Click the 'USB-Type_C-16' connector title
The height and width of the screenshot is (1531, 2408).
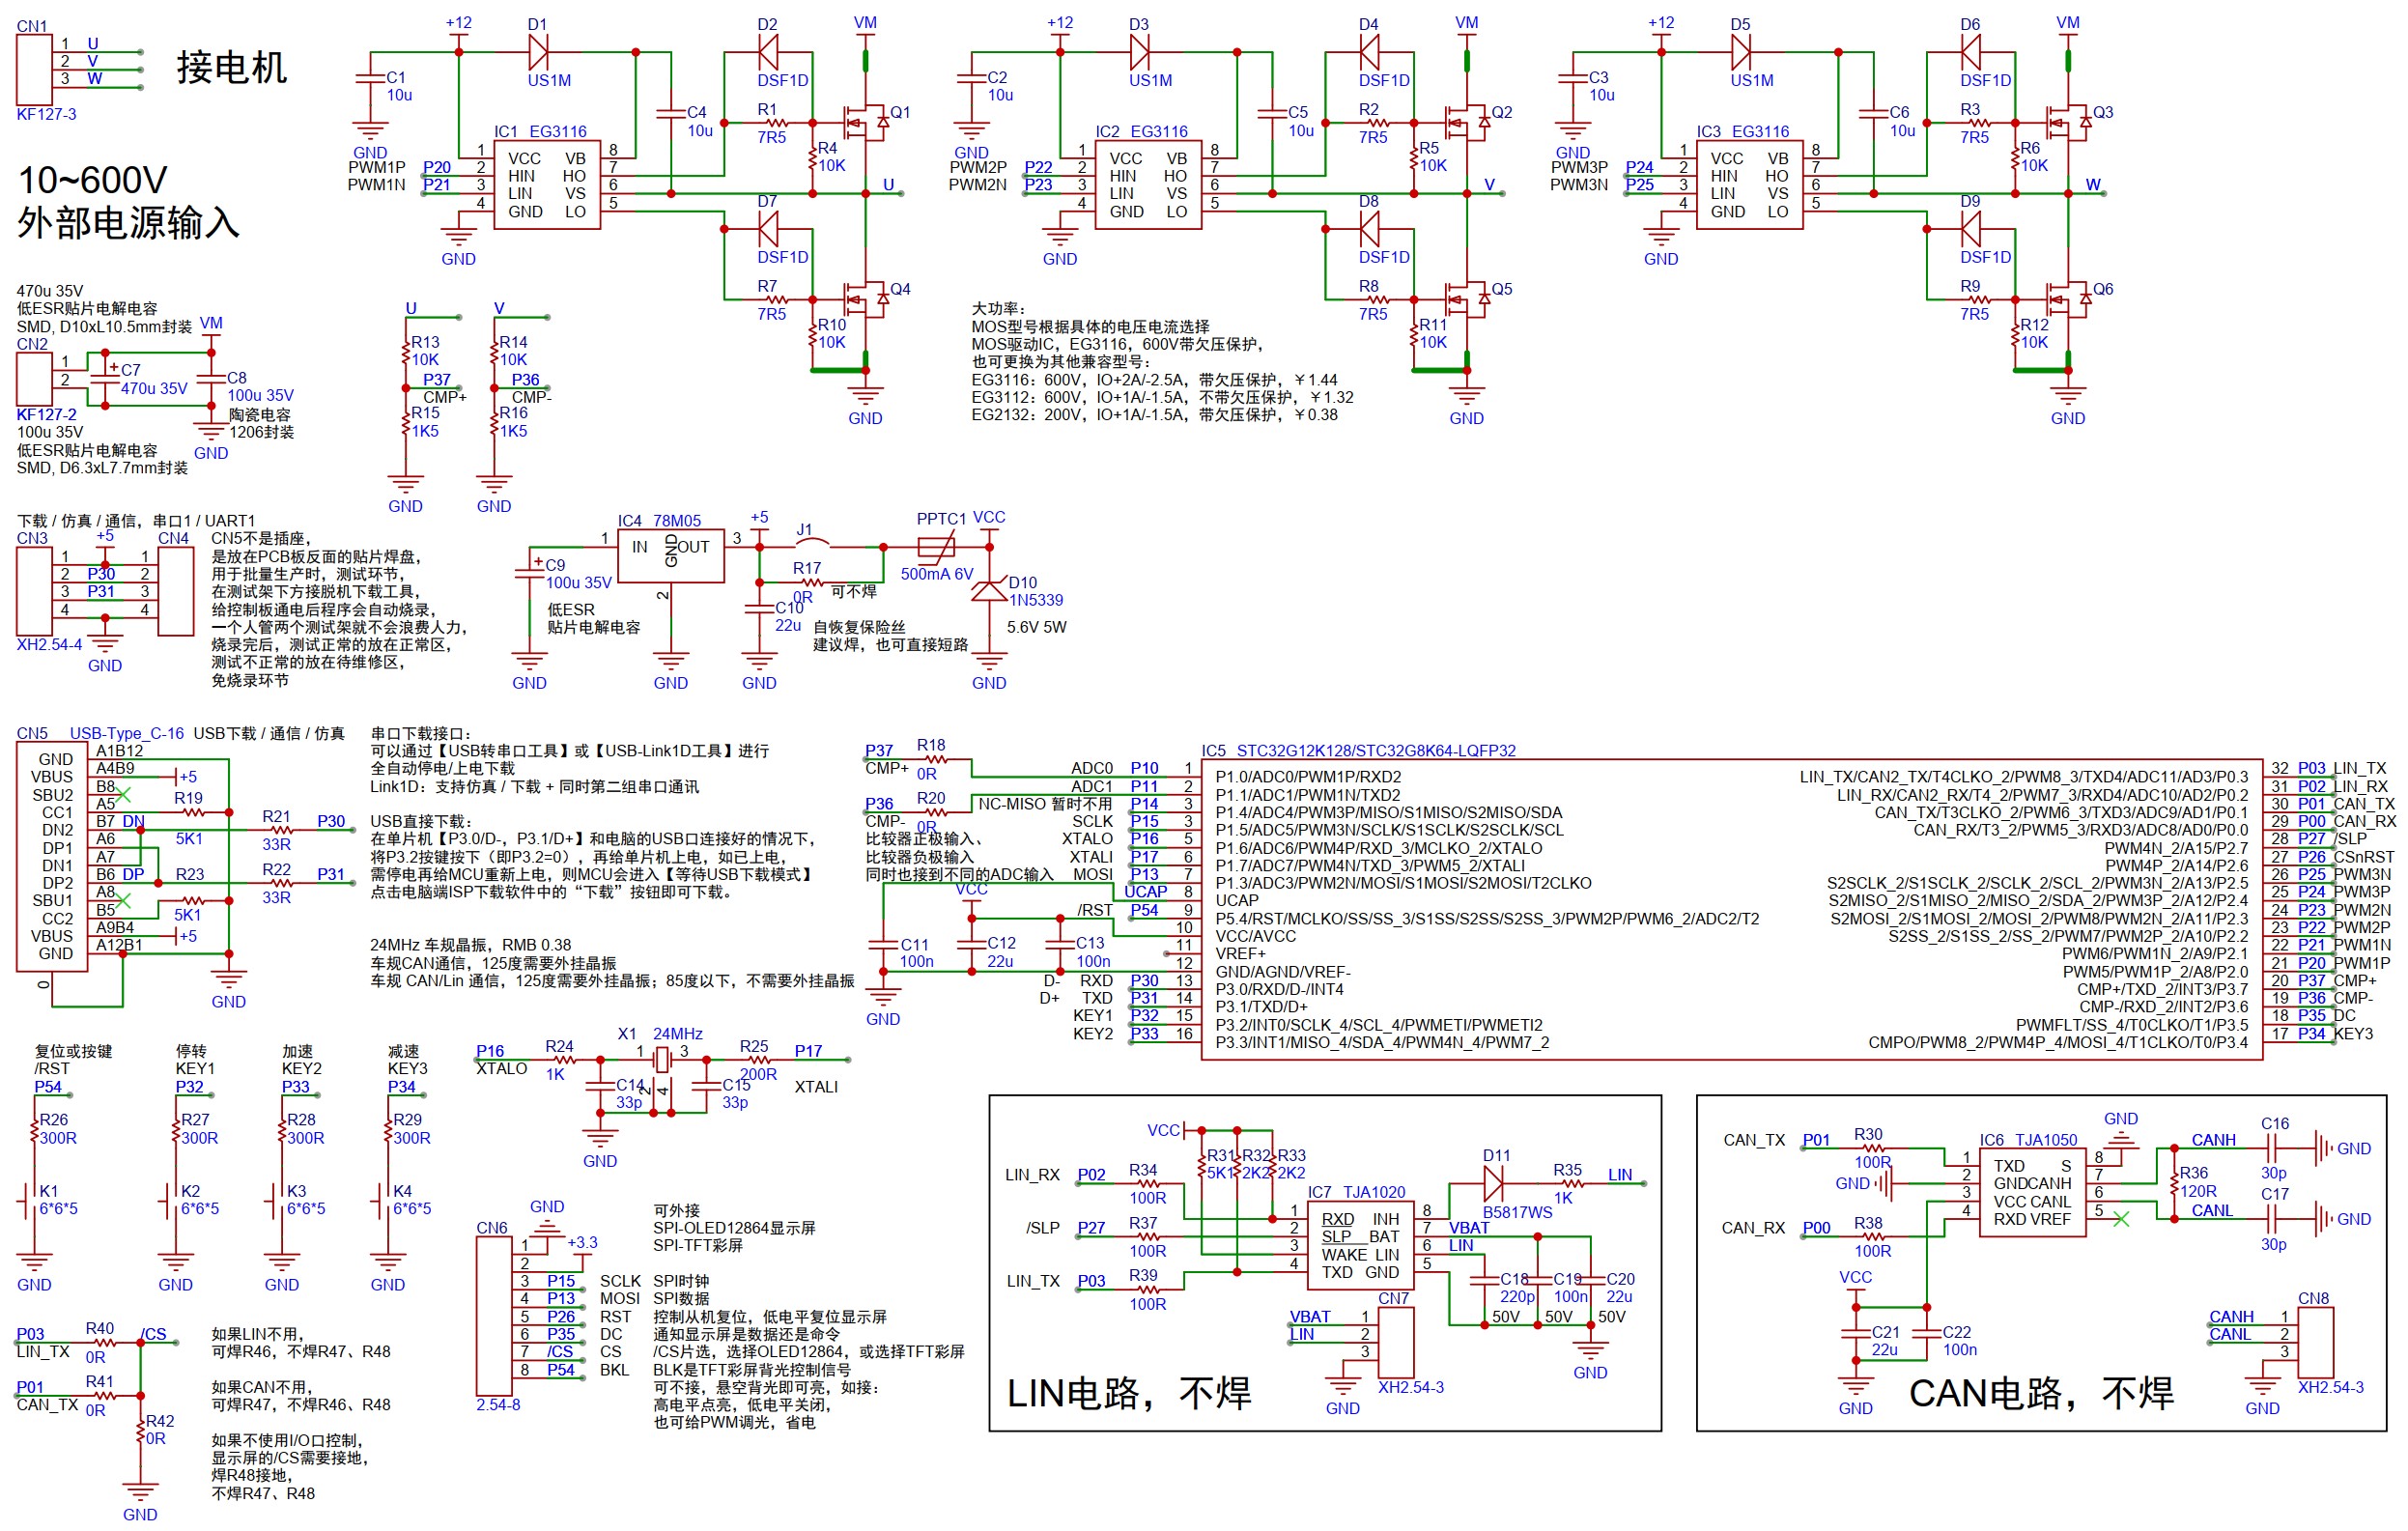pos(126,733)
